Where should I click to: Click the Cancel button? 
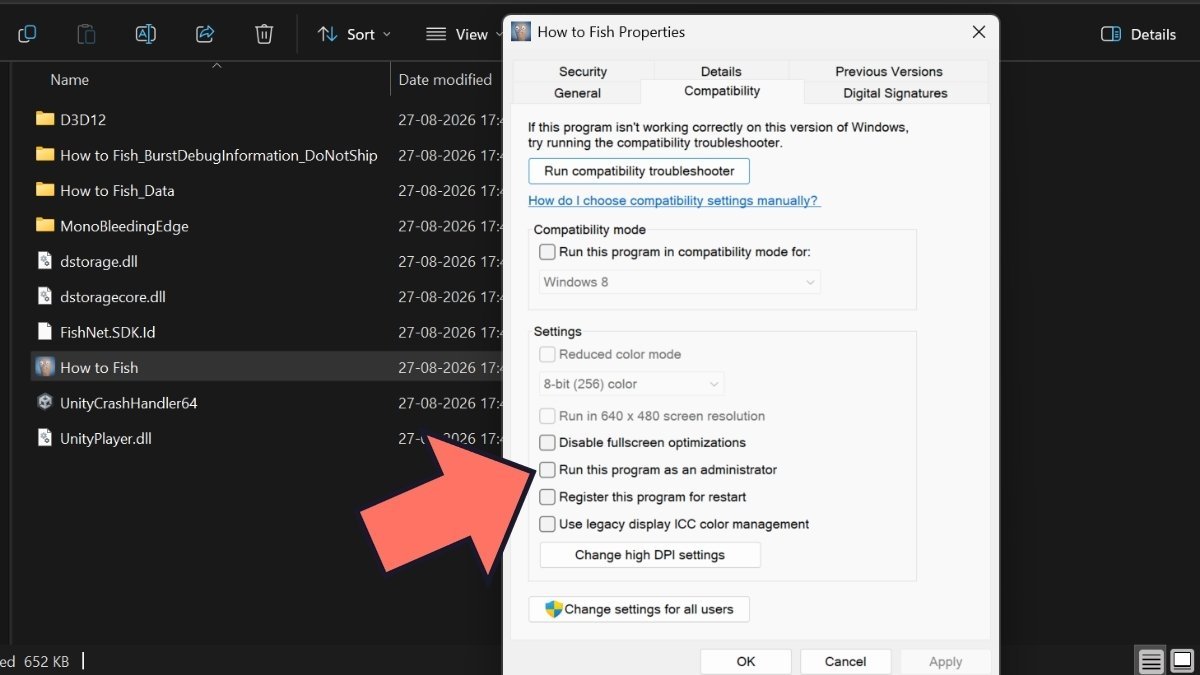(x=846, y=661)
